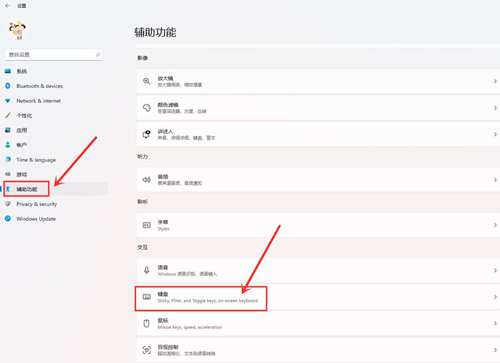
Task: Open the eye control icon
Action: coord(146,350)
